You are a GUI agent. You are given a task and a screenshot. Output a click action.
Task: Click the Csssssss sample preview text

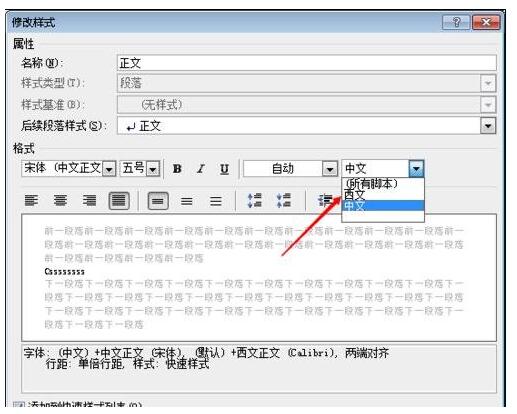point(64,271)
